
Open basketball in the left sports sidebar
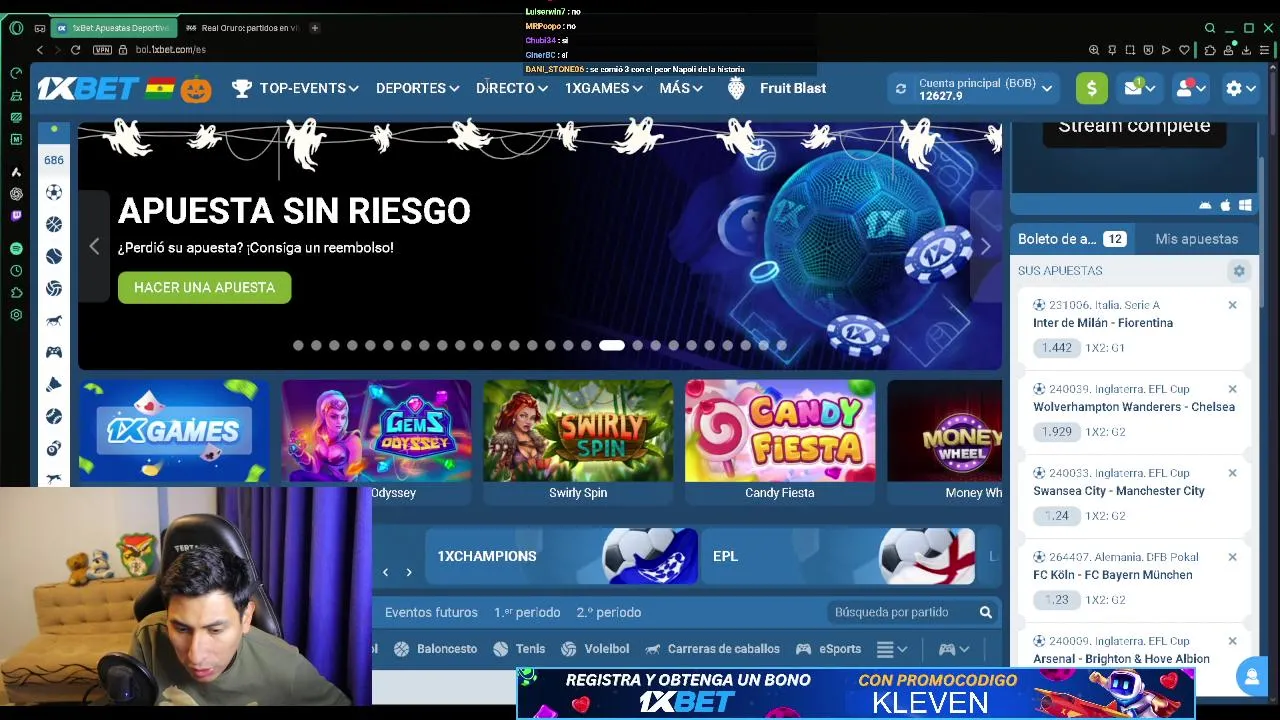[x=54, y=224]
